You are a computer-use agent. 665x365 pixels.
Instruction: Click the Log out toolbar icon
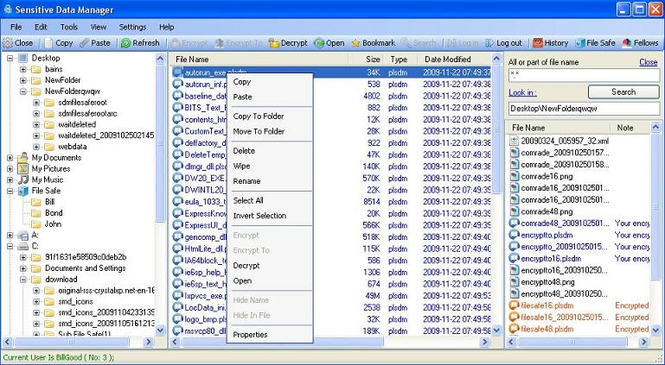pos(490,43)
